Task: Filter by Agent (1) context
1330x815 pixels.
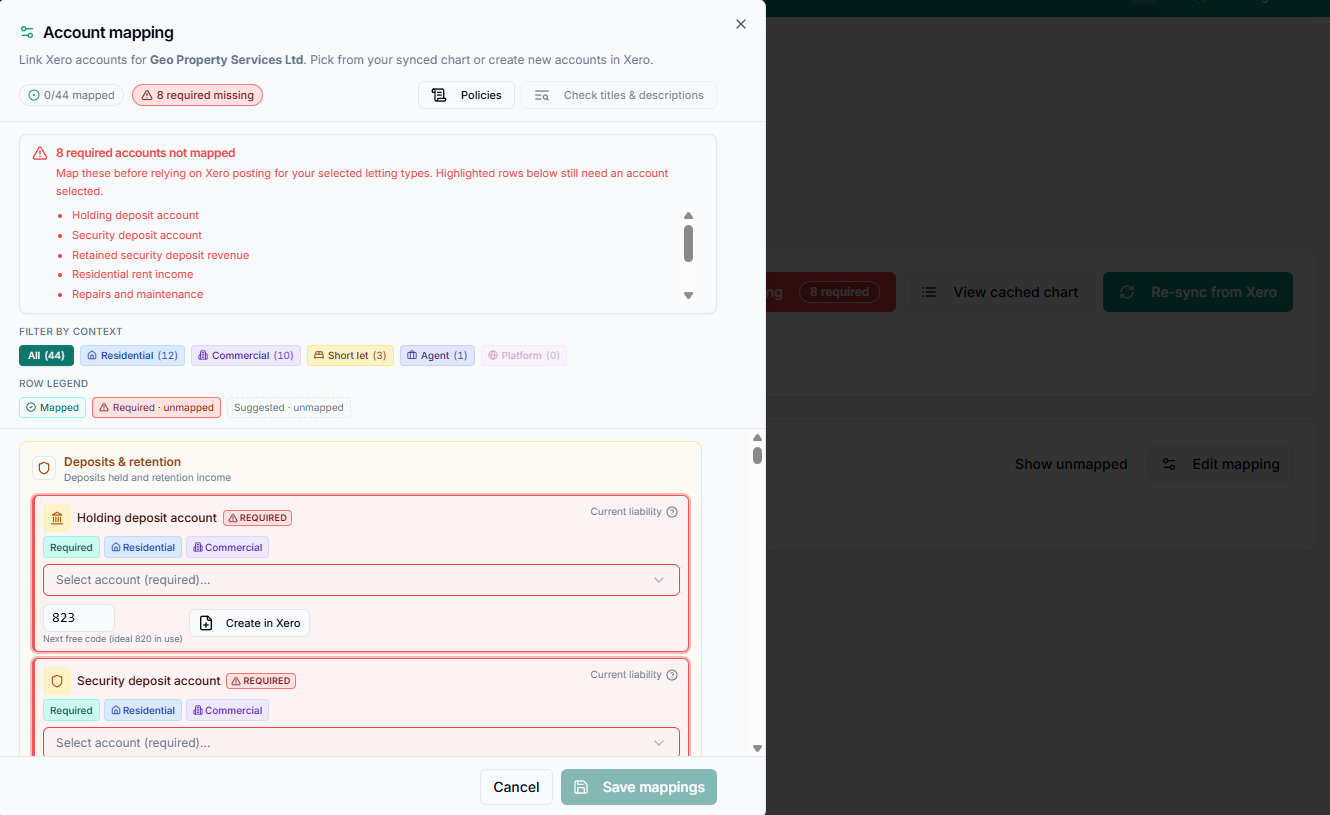Action: pos(437,355)
